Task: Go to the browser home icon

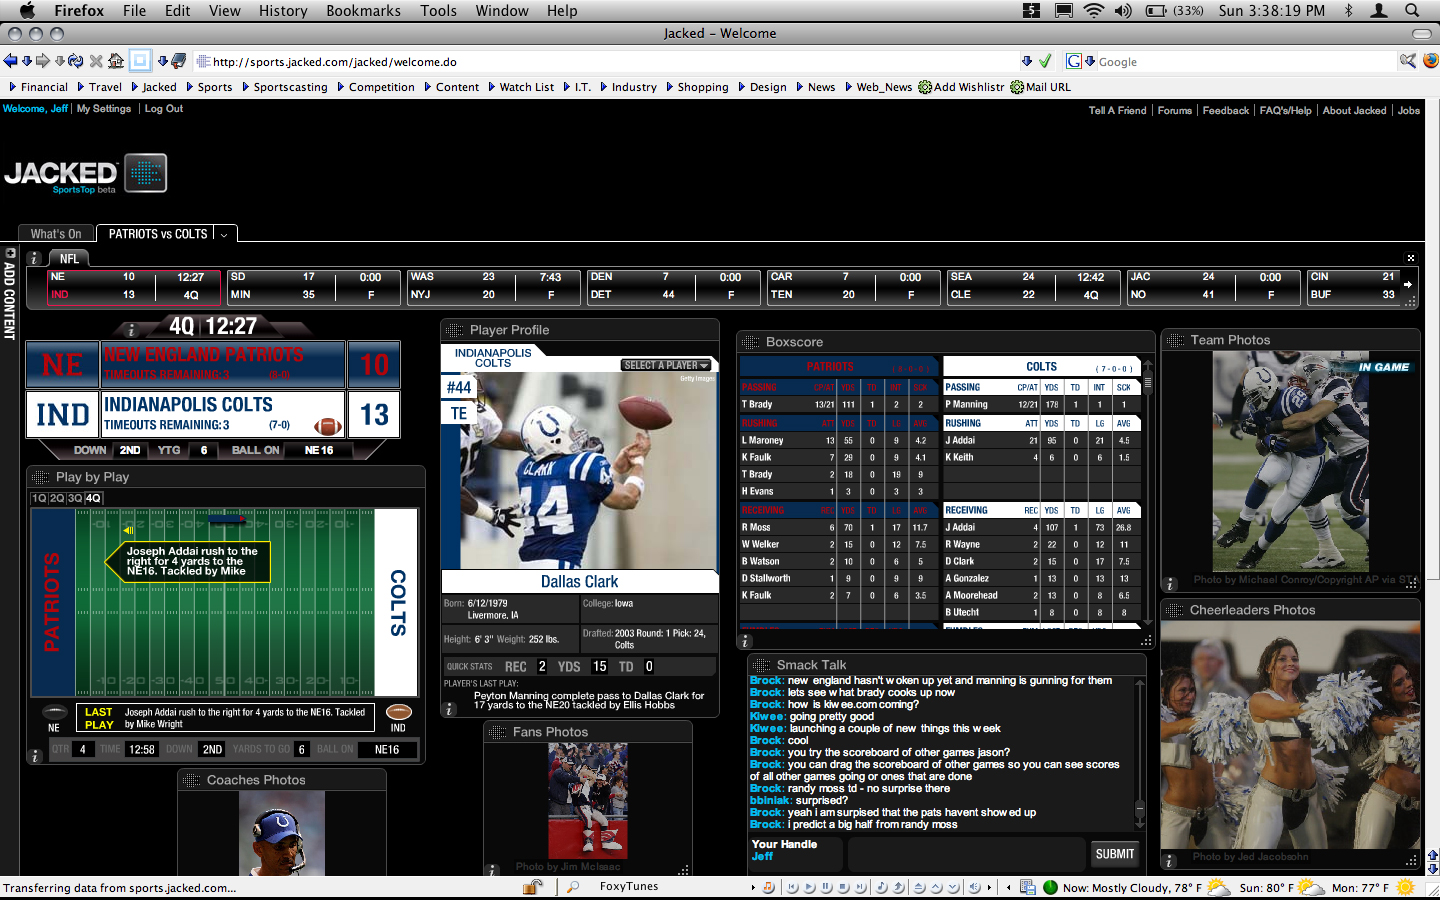Action: pos(116,61)
